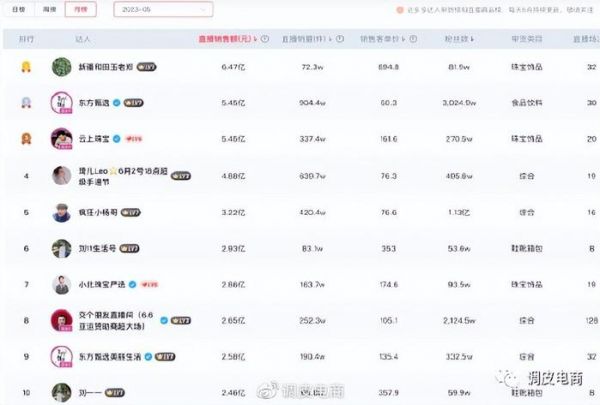Click 云上珠宝 live badge icon
600x405 pixels.
131,138
